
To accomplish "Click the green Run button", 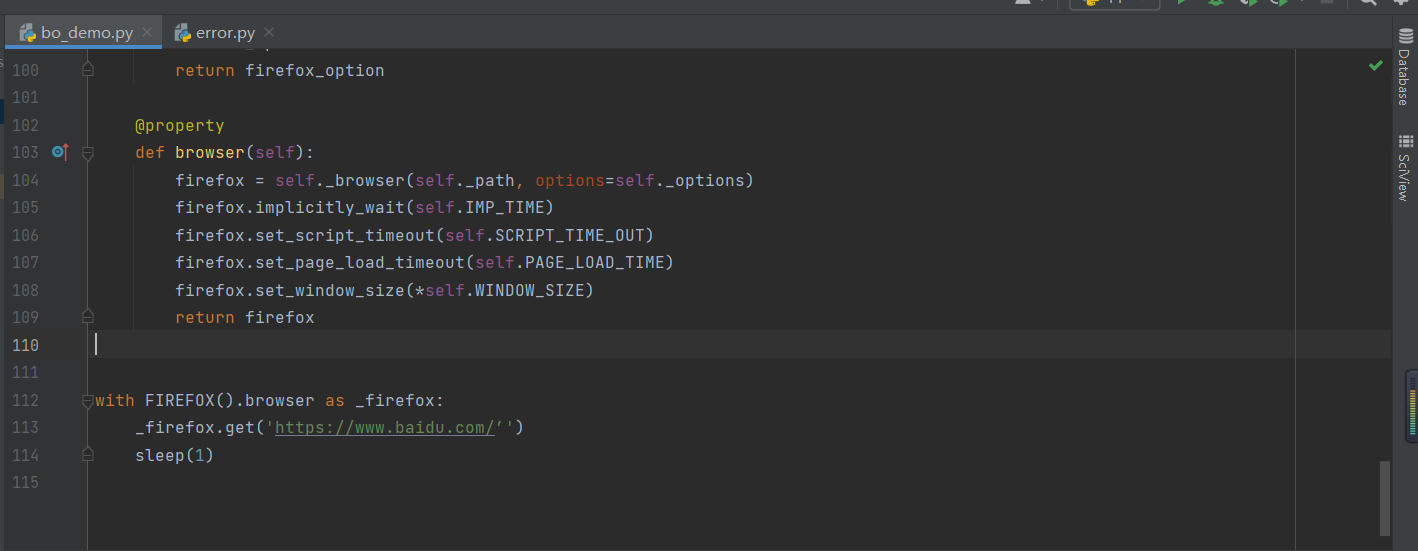I will pos(1183,3).
